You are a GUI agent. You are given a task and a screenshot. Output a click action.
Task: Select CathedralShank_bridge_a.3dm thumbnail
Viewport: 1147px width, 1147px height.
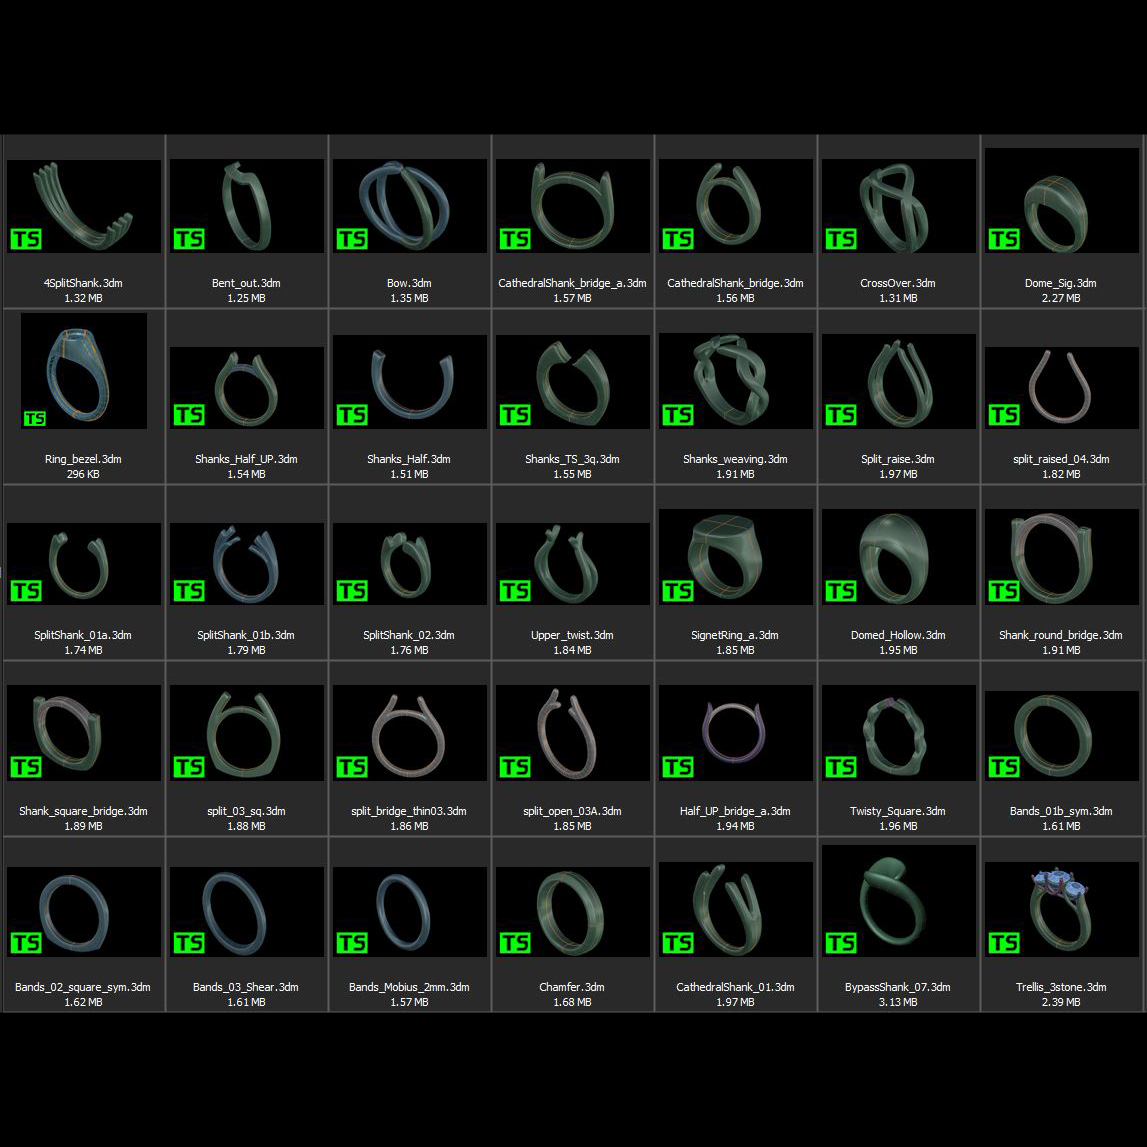[573, 206]
